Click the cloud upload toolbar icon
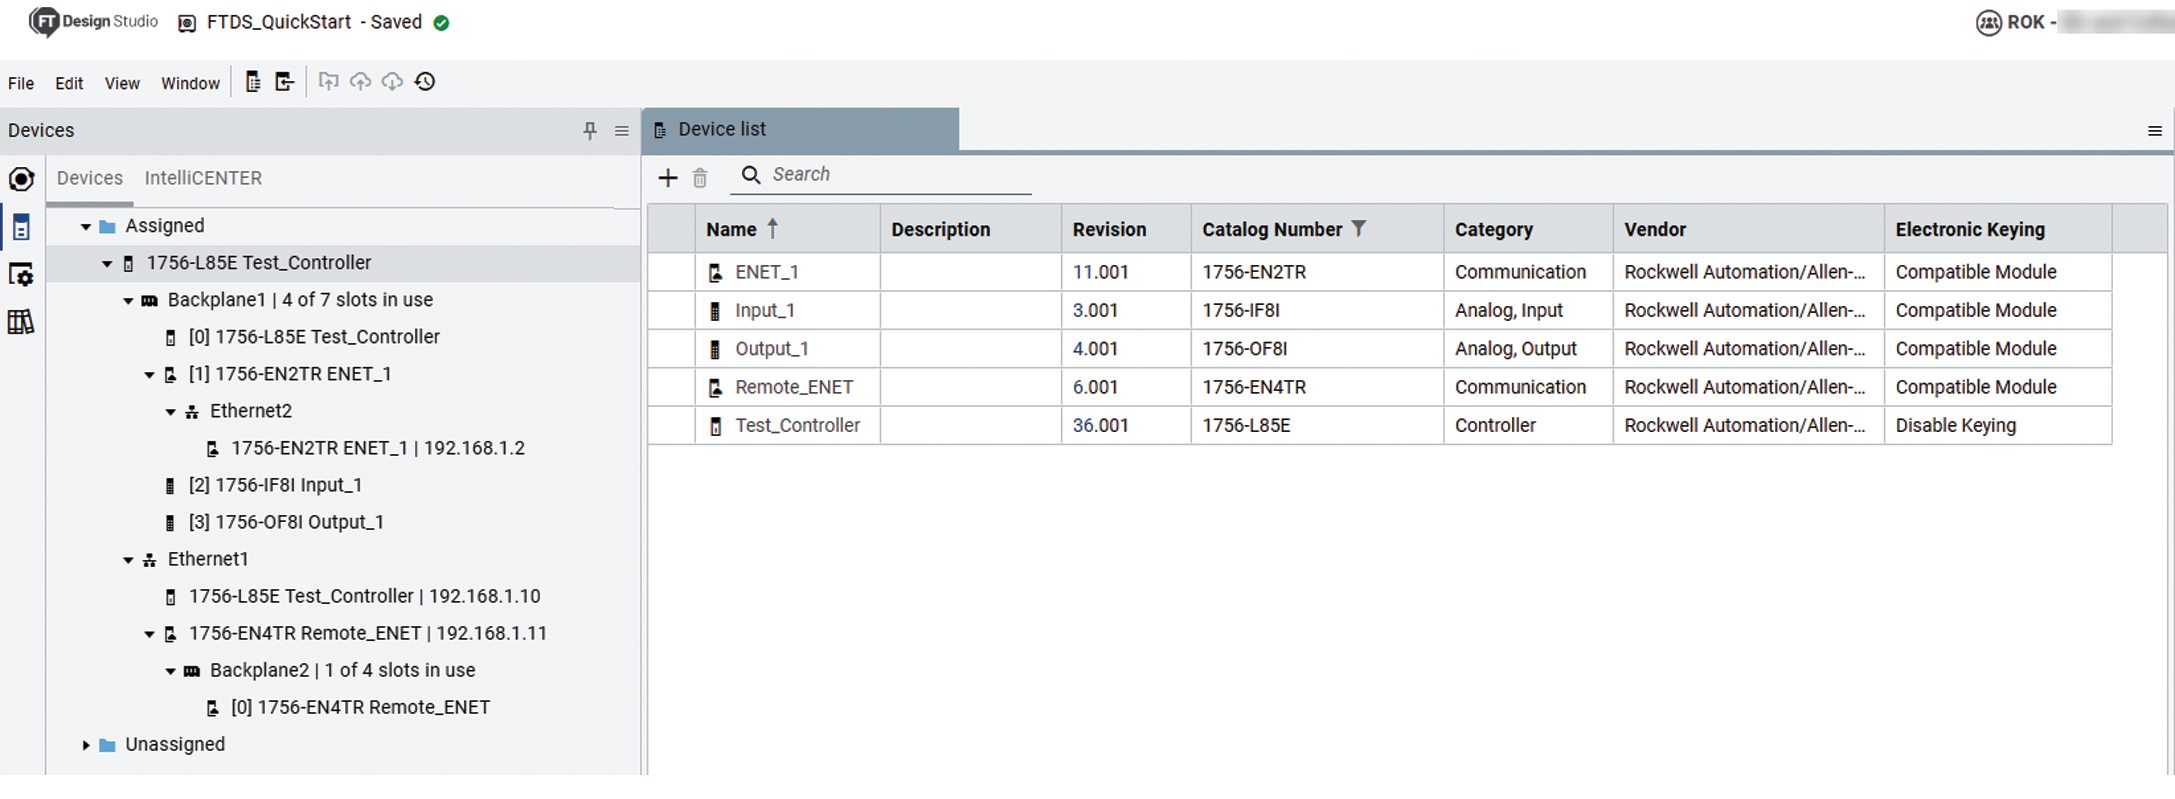The width and height of the screenshot is (2175, 799). [360, 82]
